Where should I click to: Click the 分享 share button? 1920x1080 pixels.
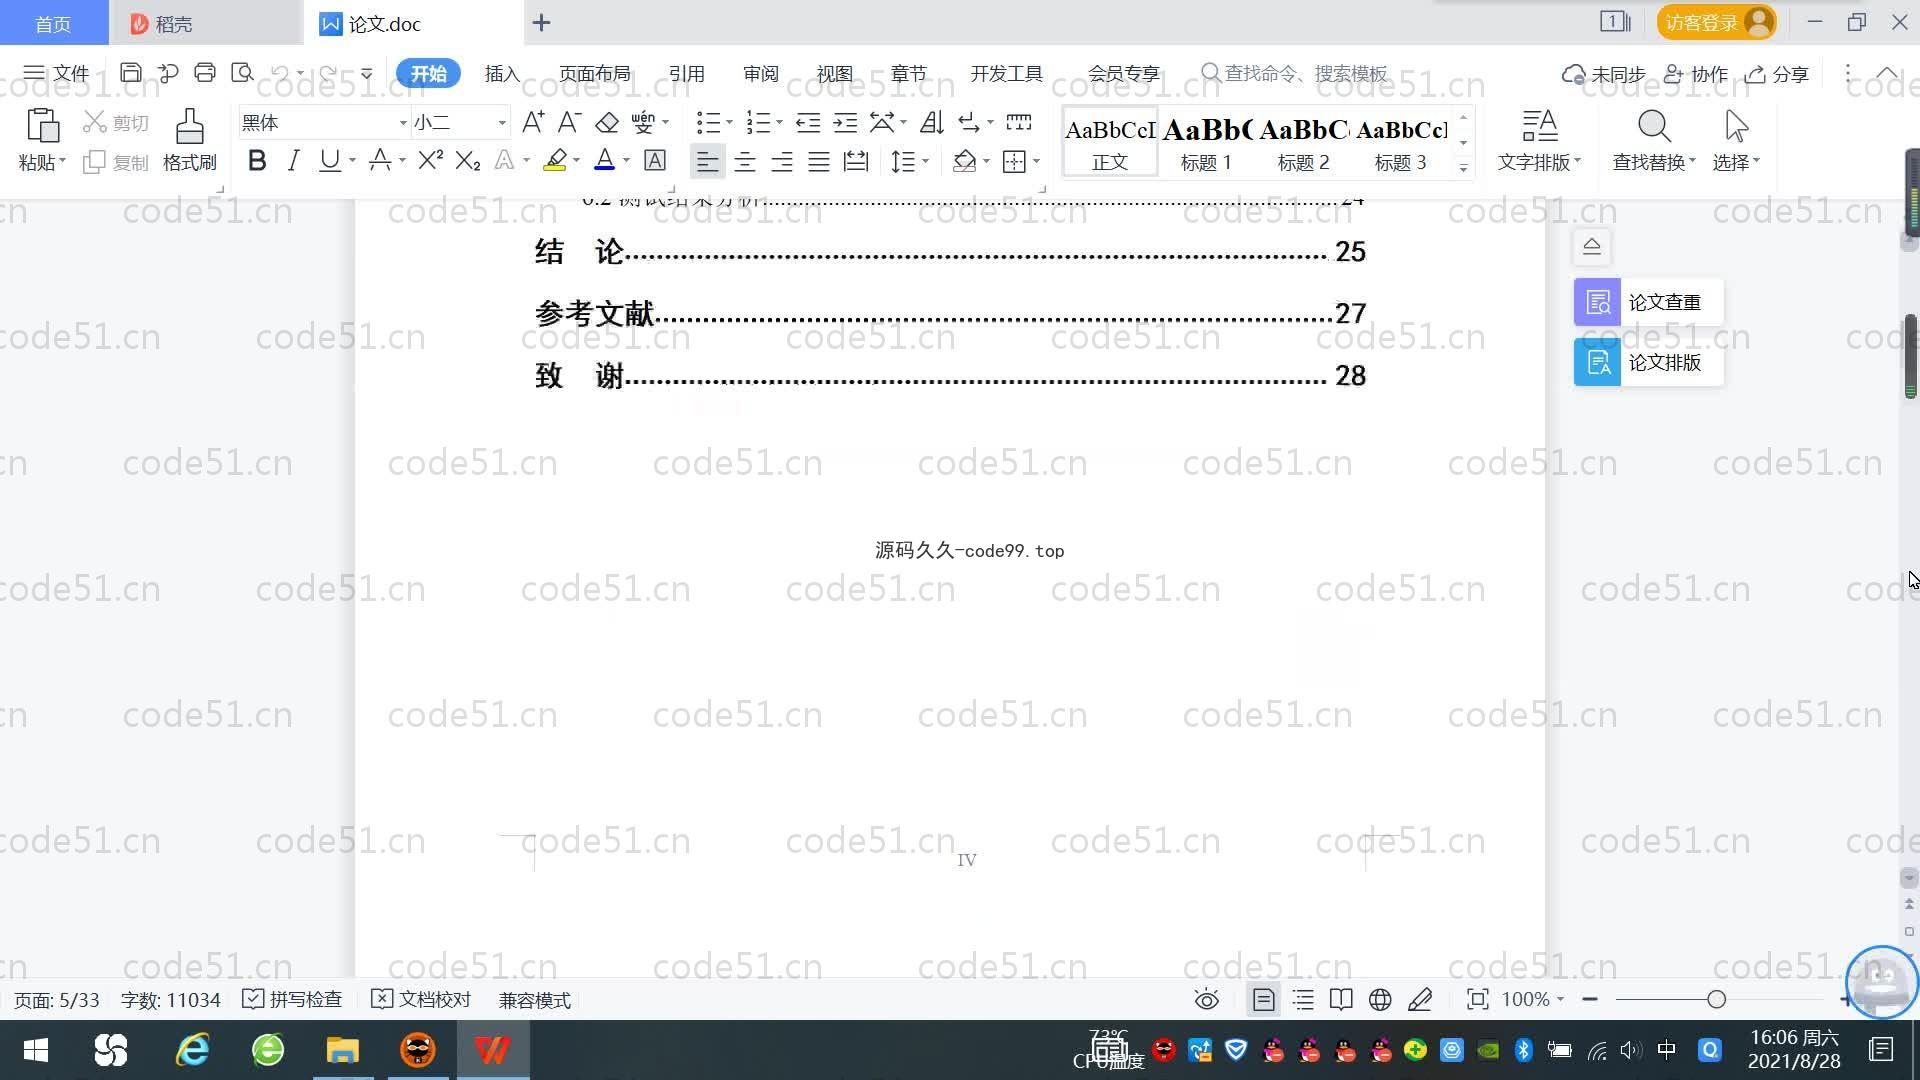(1777, 73)
